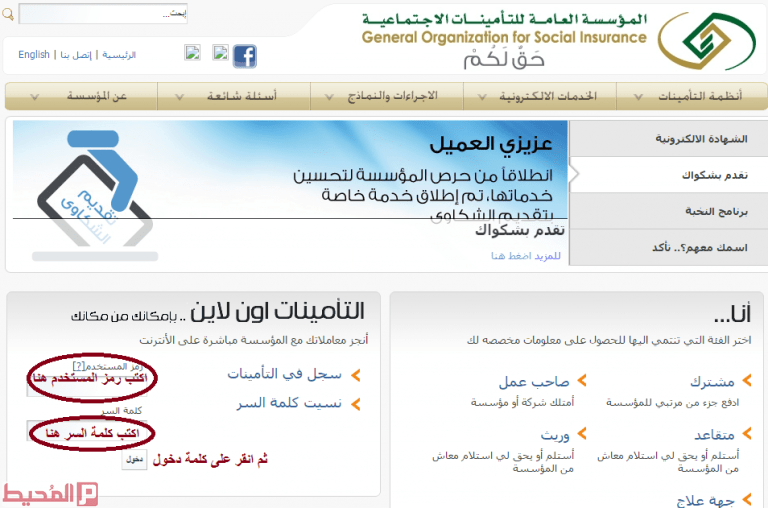Choose the وريث category link
The height and width of the screenshot is (508, 768).
click(555, 435)
